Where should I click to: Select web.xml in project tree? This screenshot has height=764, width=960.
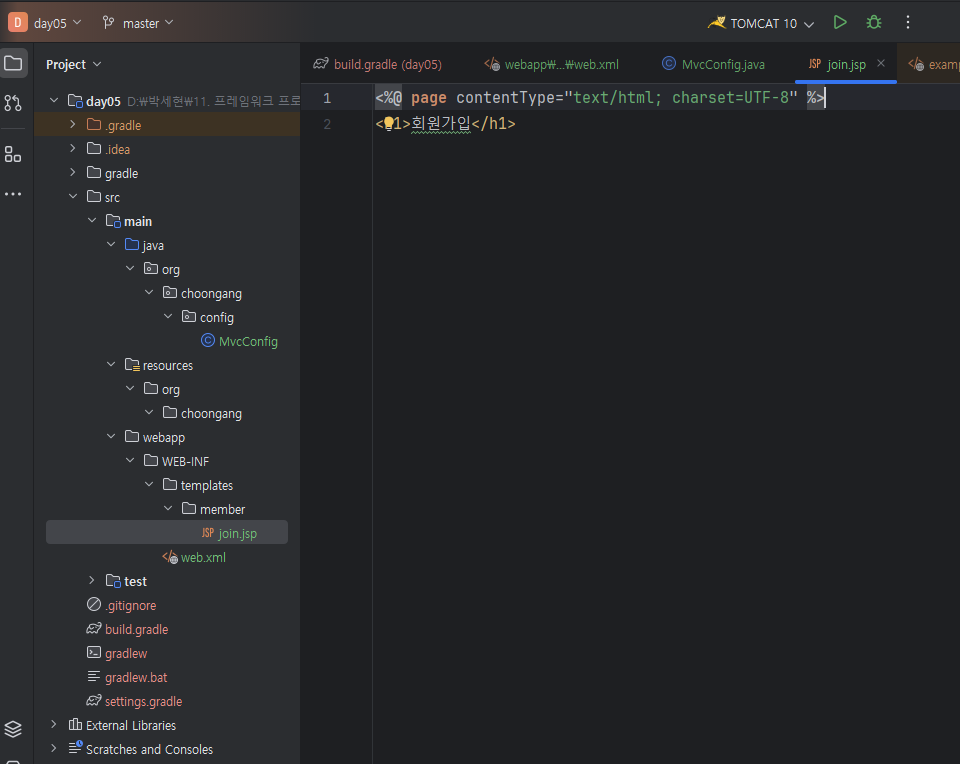[203, 558]
